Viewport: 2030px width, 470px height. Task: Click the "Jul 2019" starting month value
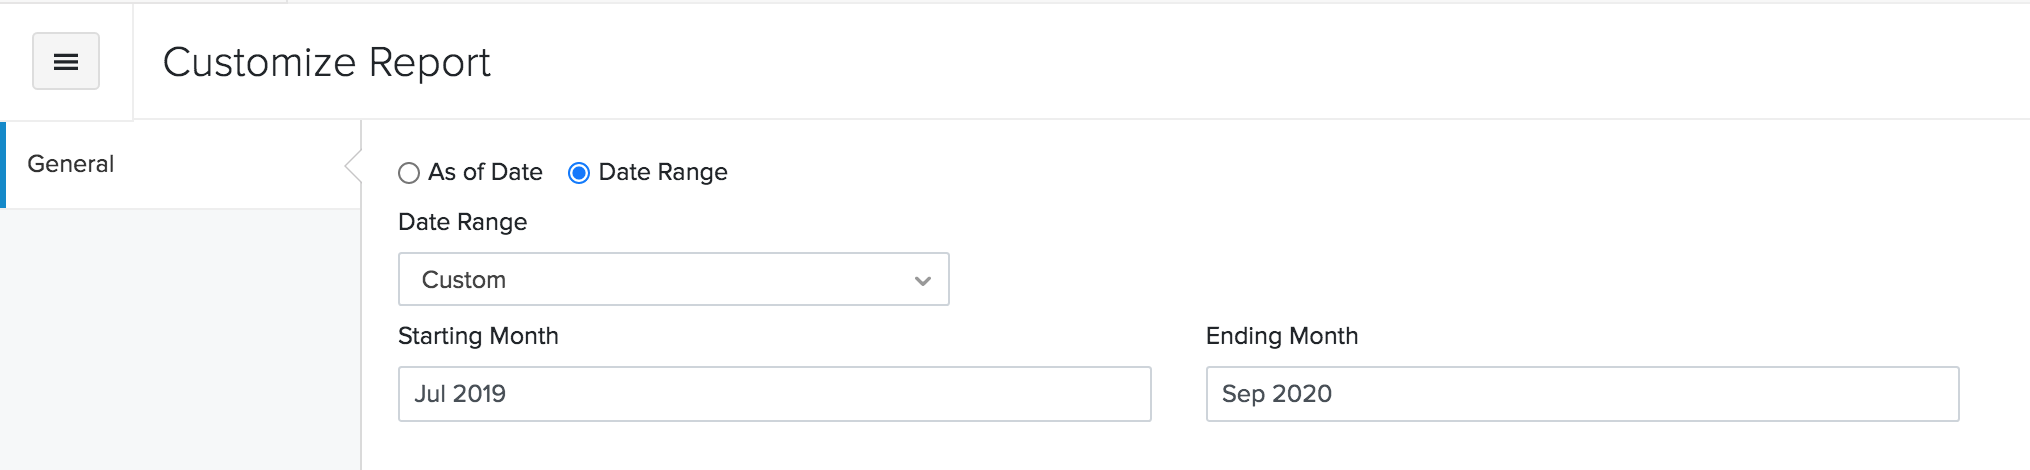tap(460, 394)
